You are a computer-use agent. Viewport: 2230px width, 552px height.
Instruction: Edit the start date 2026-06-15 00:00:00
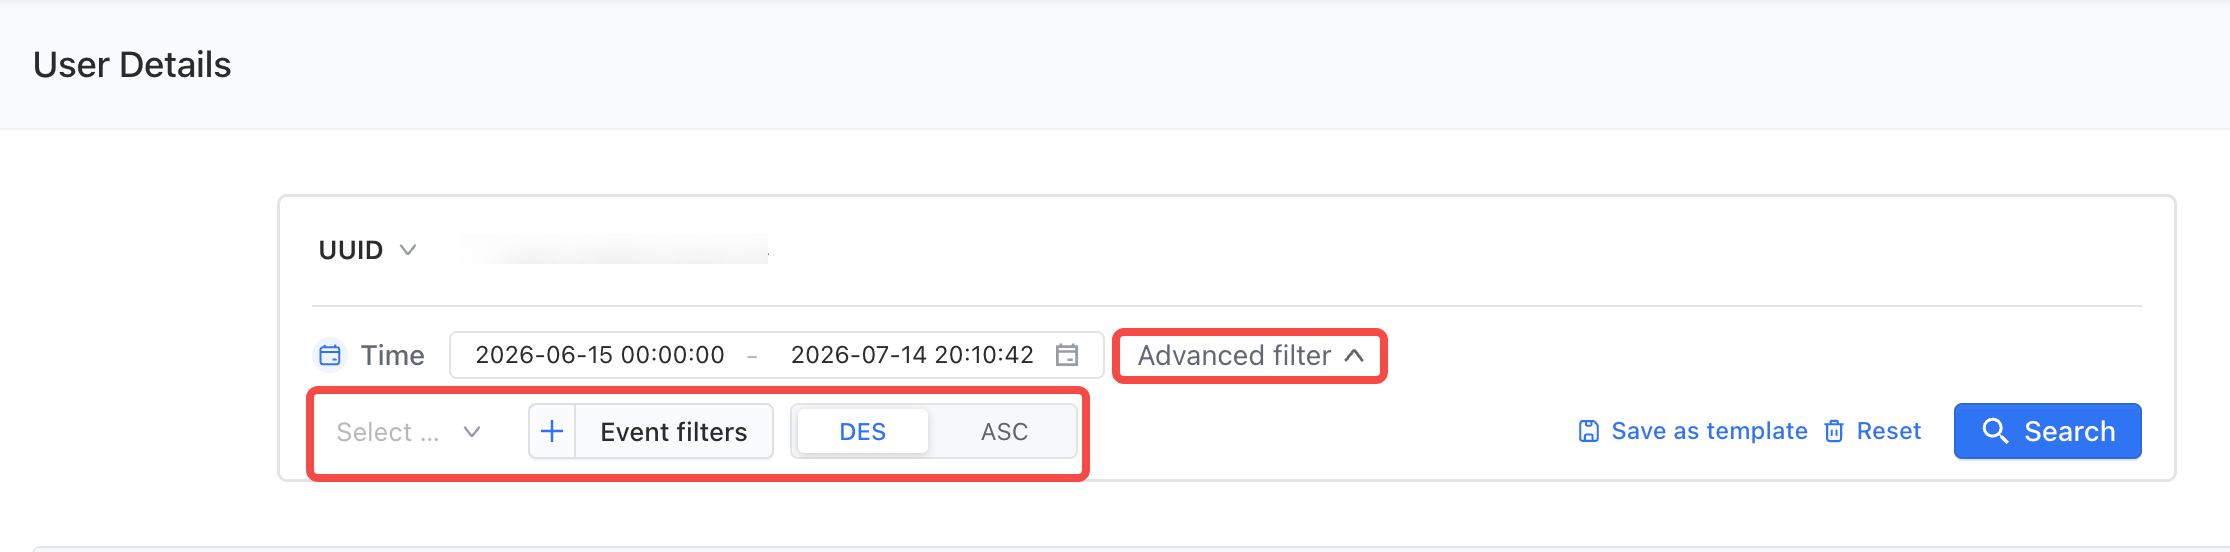pyautogui.click(x=600, y=355)
